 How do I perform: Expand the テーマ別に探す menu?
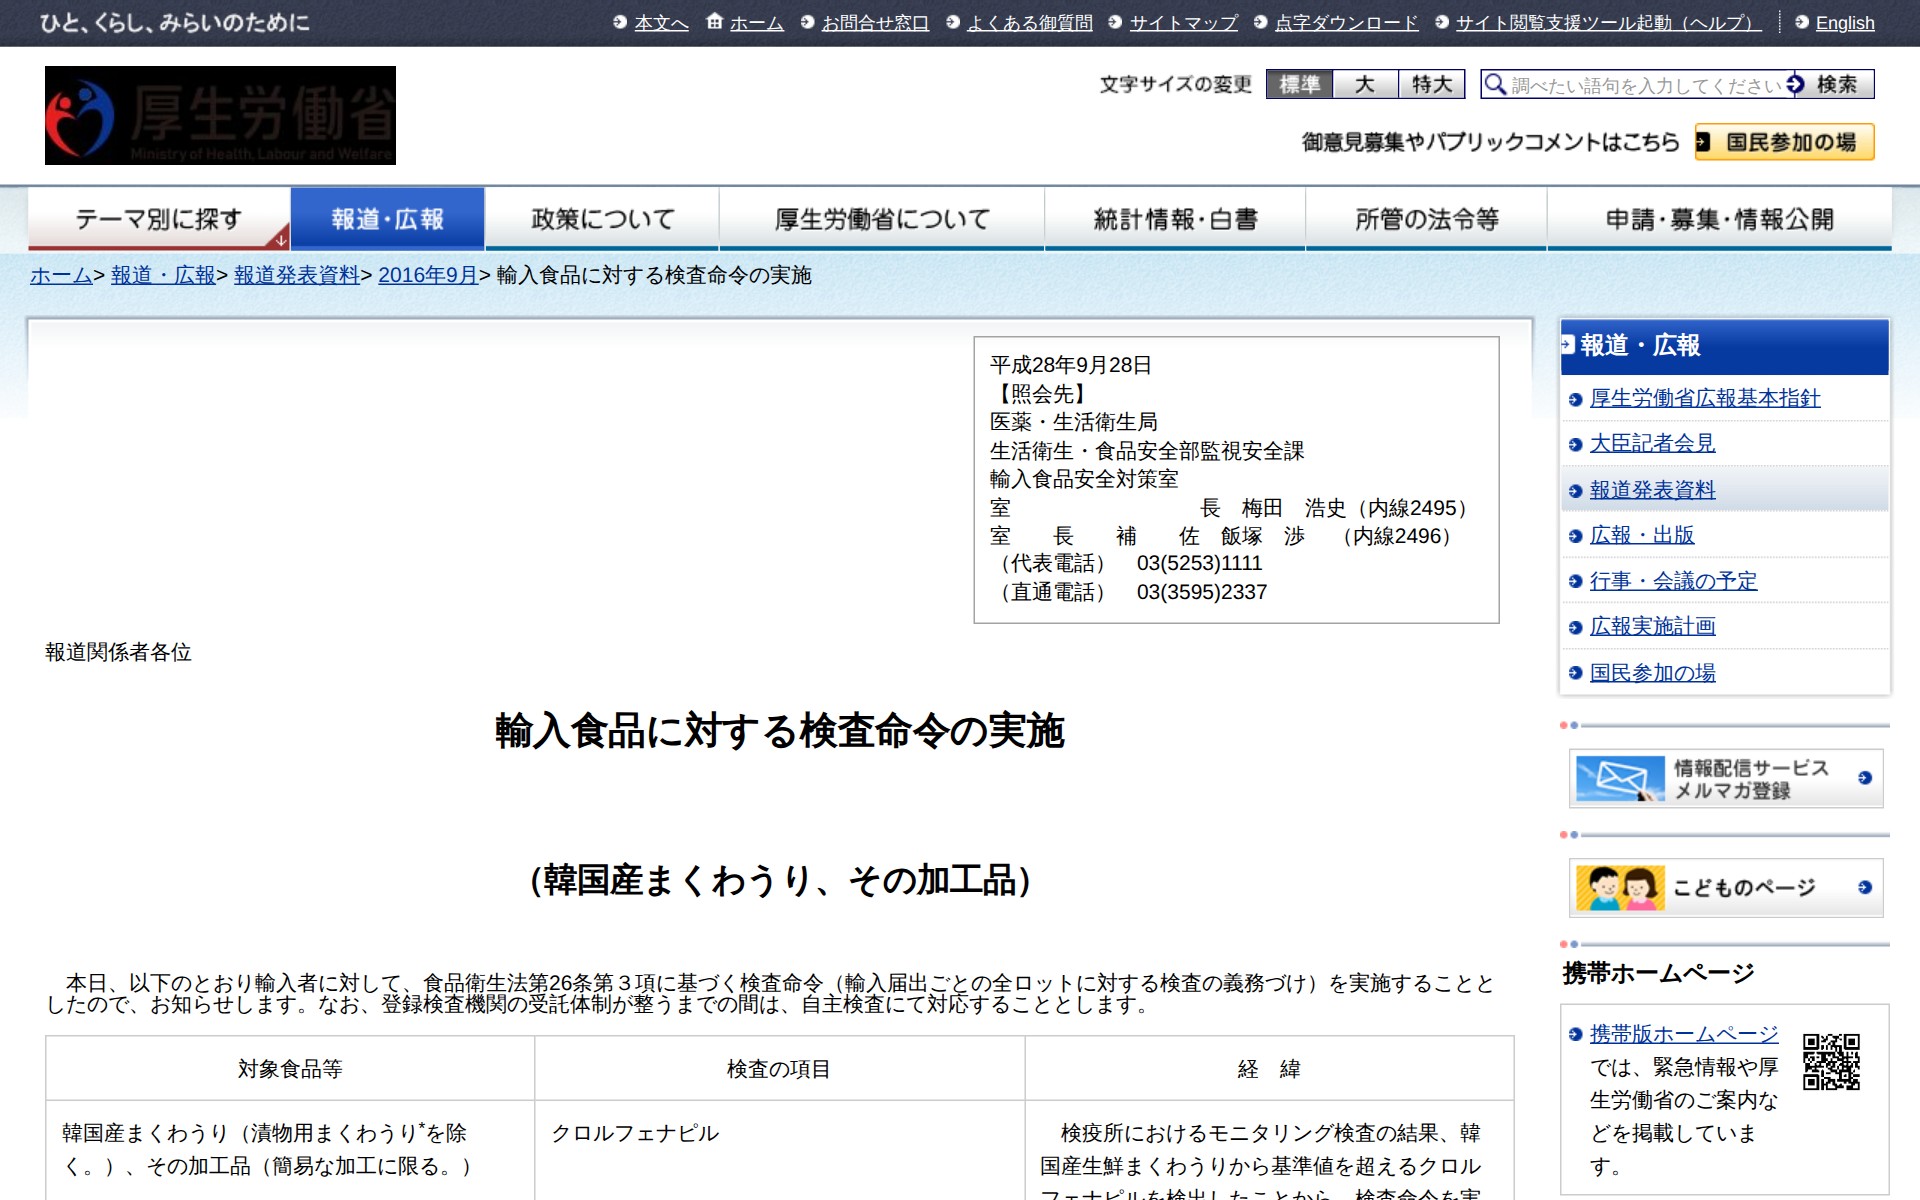[x=160, y=216]
